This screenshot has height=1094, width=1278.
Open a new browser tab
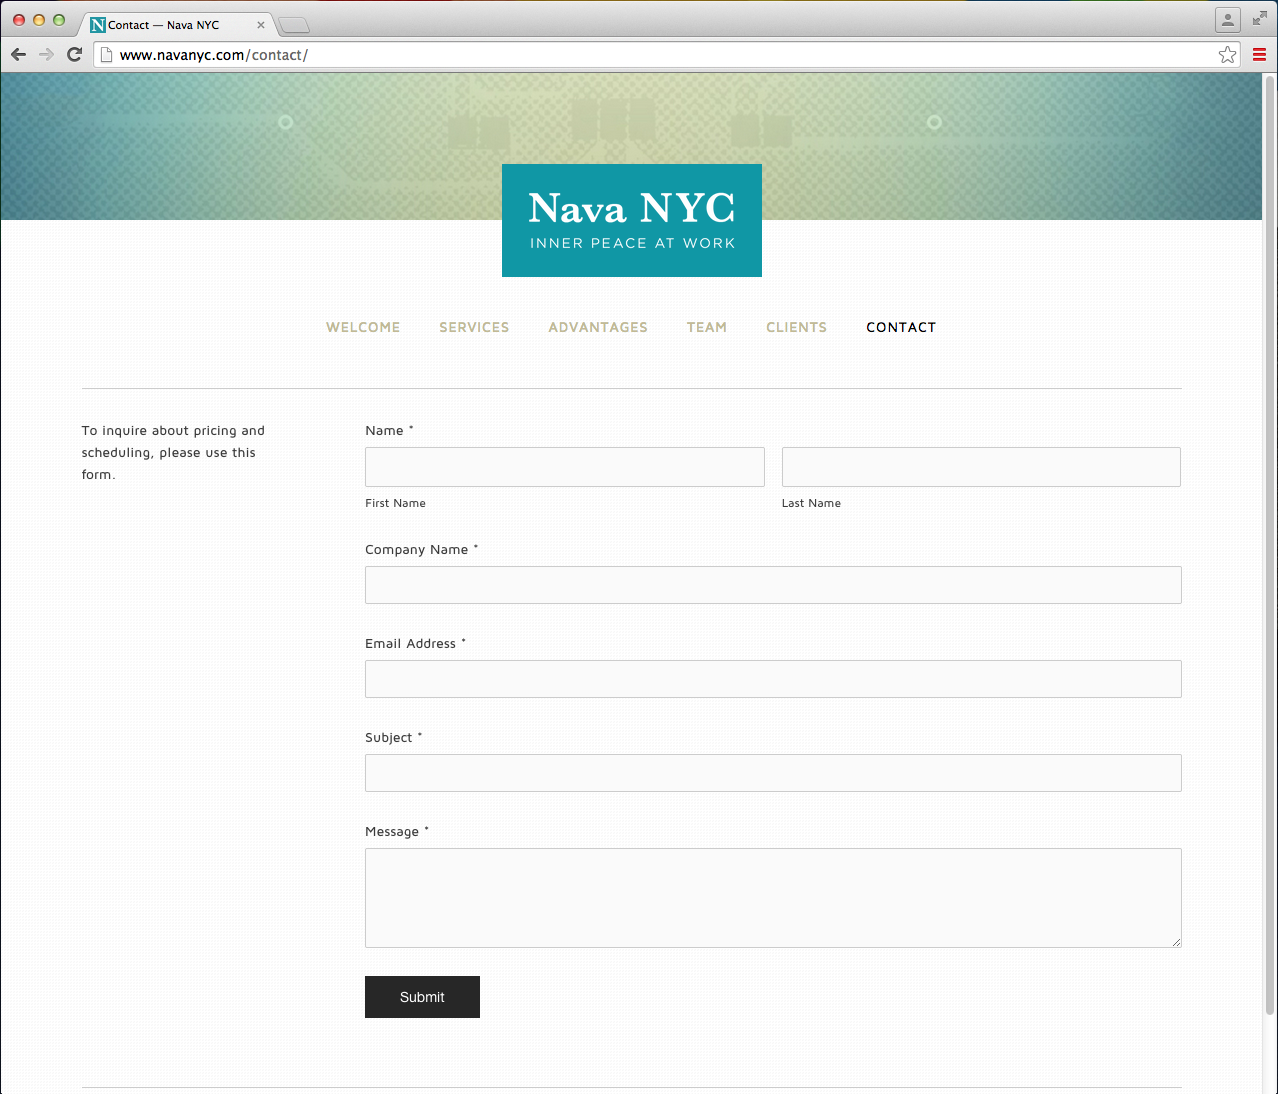[x=294, y=25]
